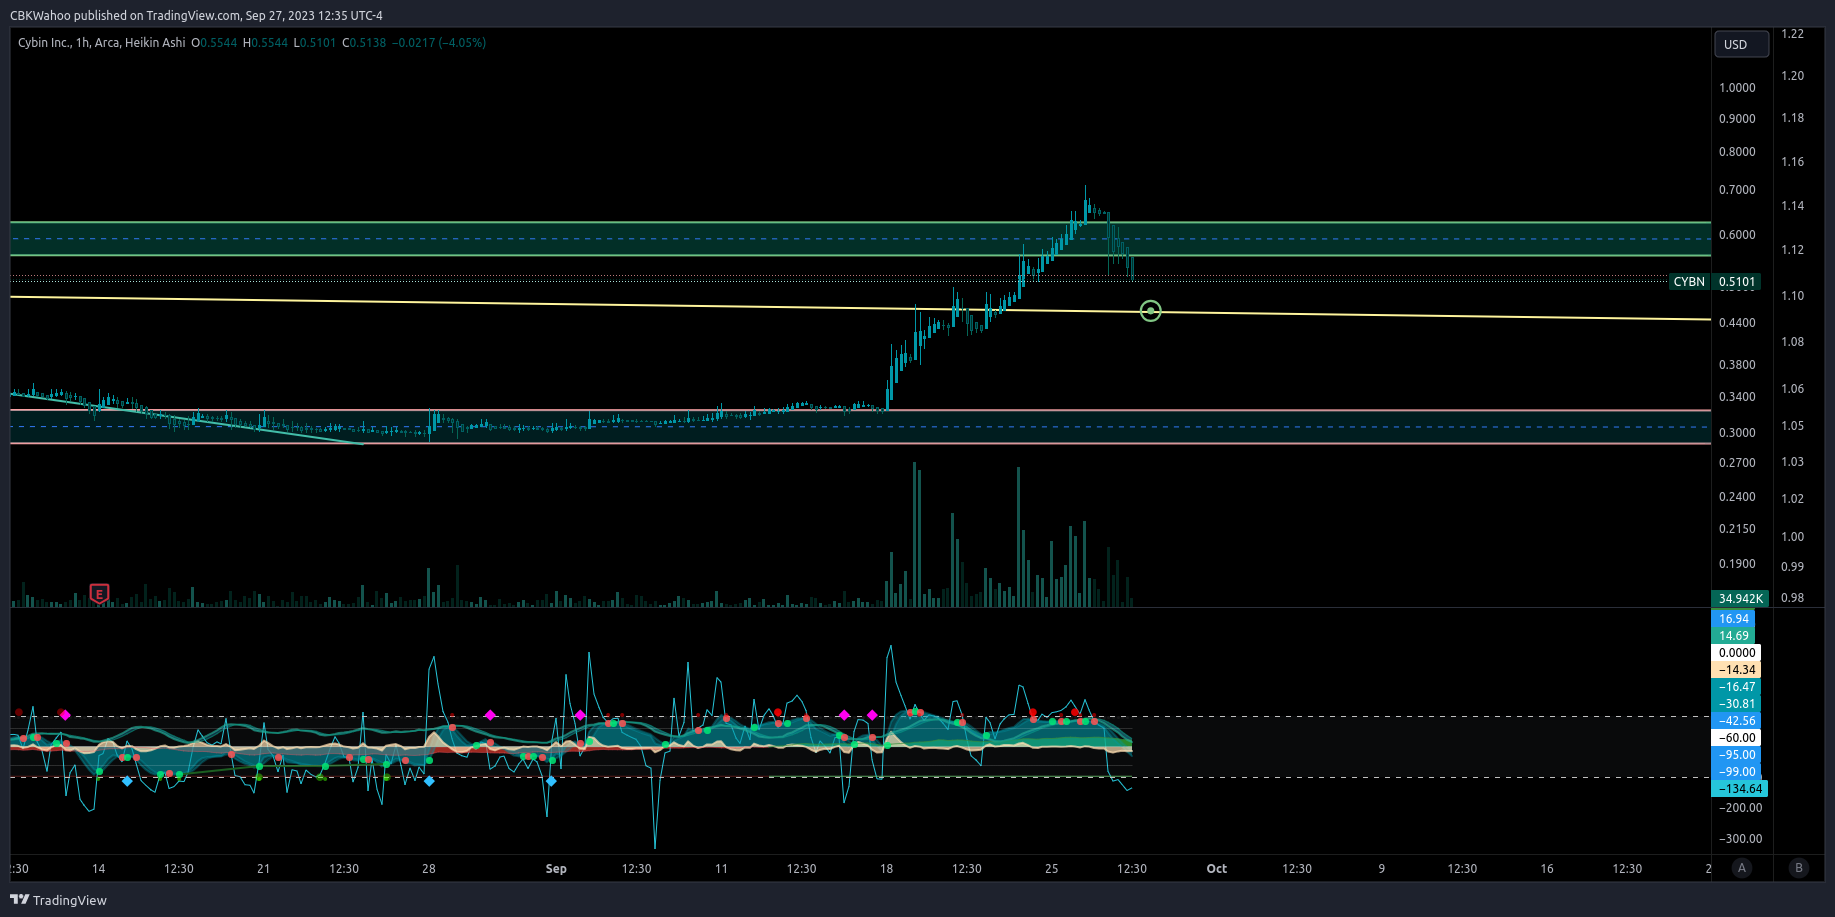
Task: Click the 1.22 right scale label
Action: pyautogui.click(x=1792, y=34)
